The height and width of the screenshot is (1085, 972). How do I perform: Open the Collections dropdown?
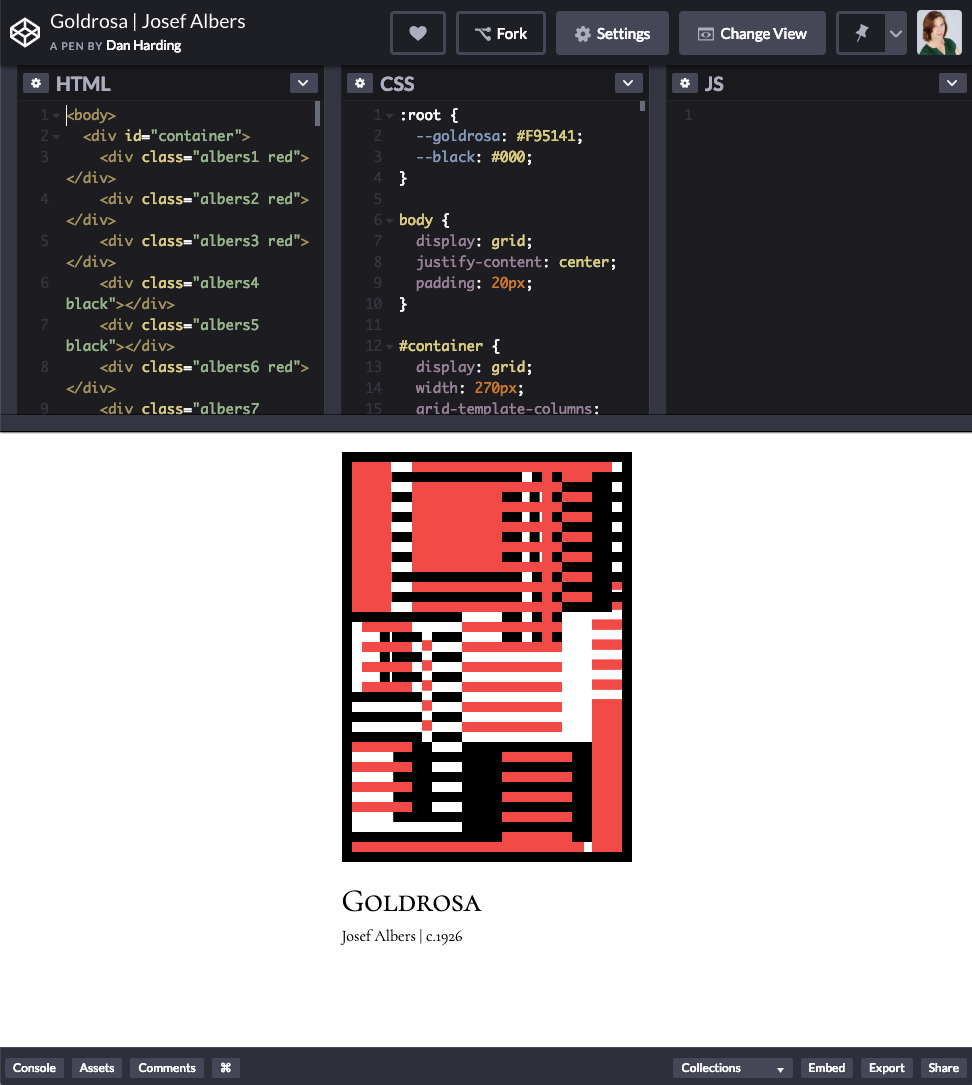tap(733, 1068)
